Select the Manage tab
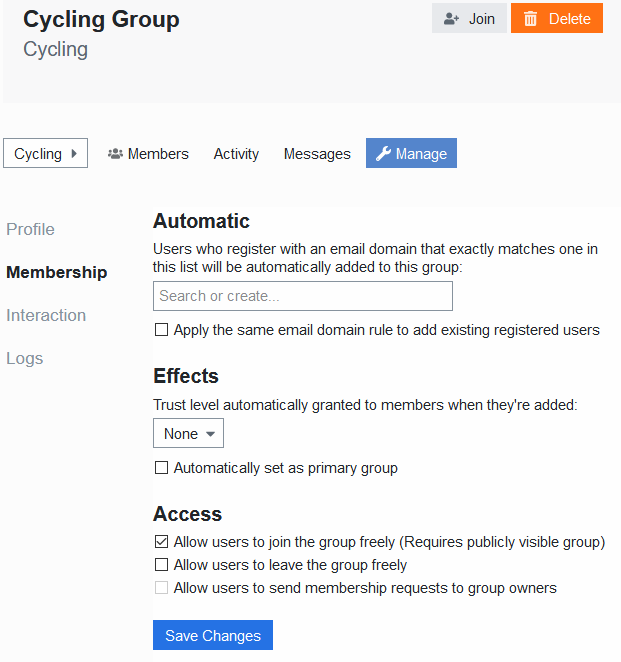 coord(411,153)
